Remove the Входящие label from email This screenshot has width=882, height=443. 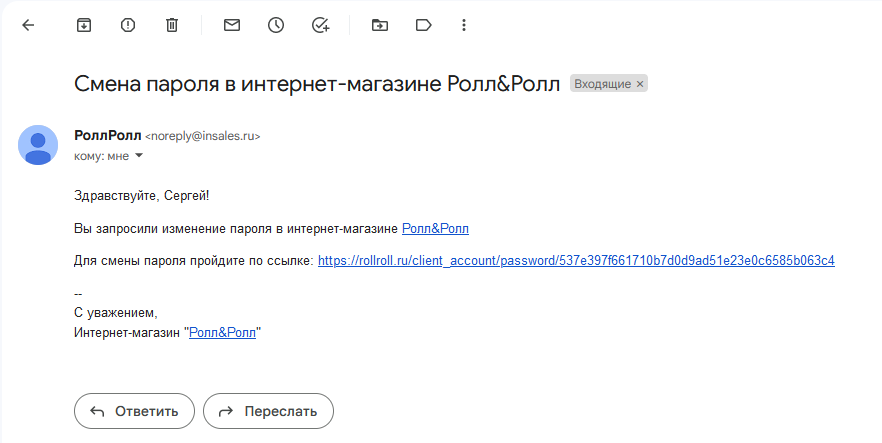(x=640, y=84)
